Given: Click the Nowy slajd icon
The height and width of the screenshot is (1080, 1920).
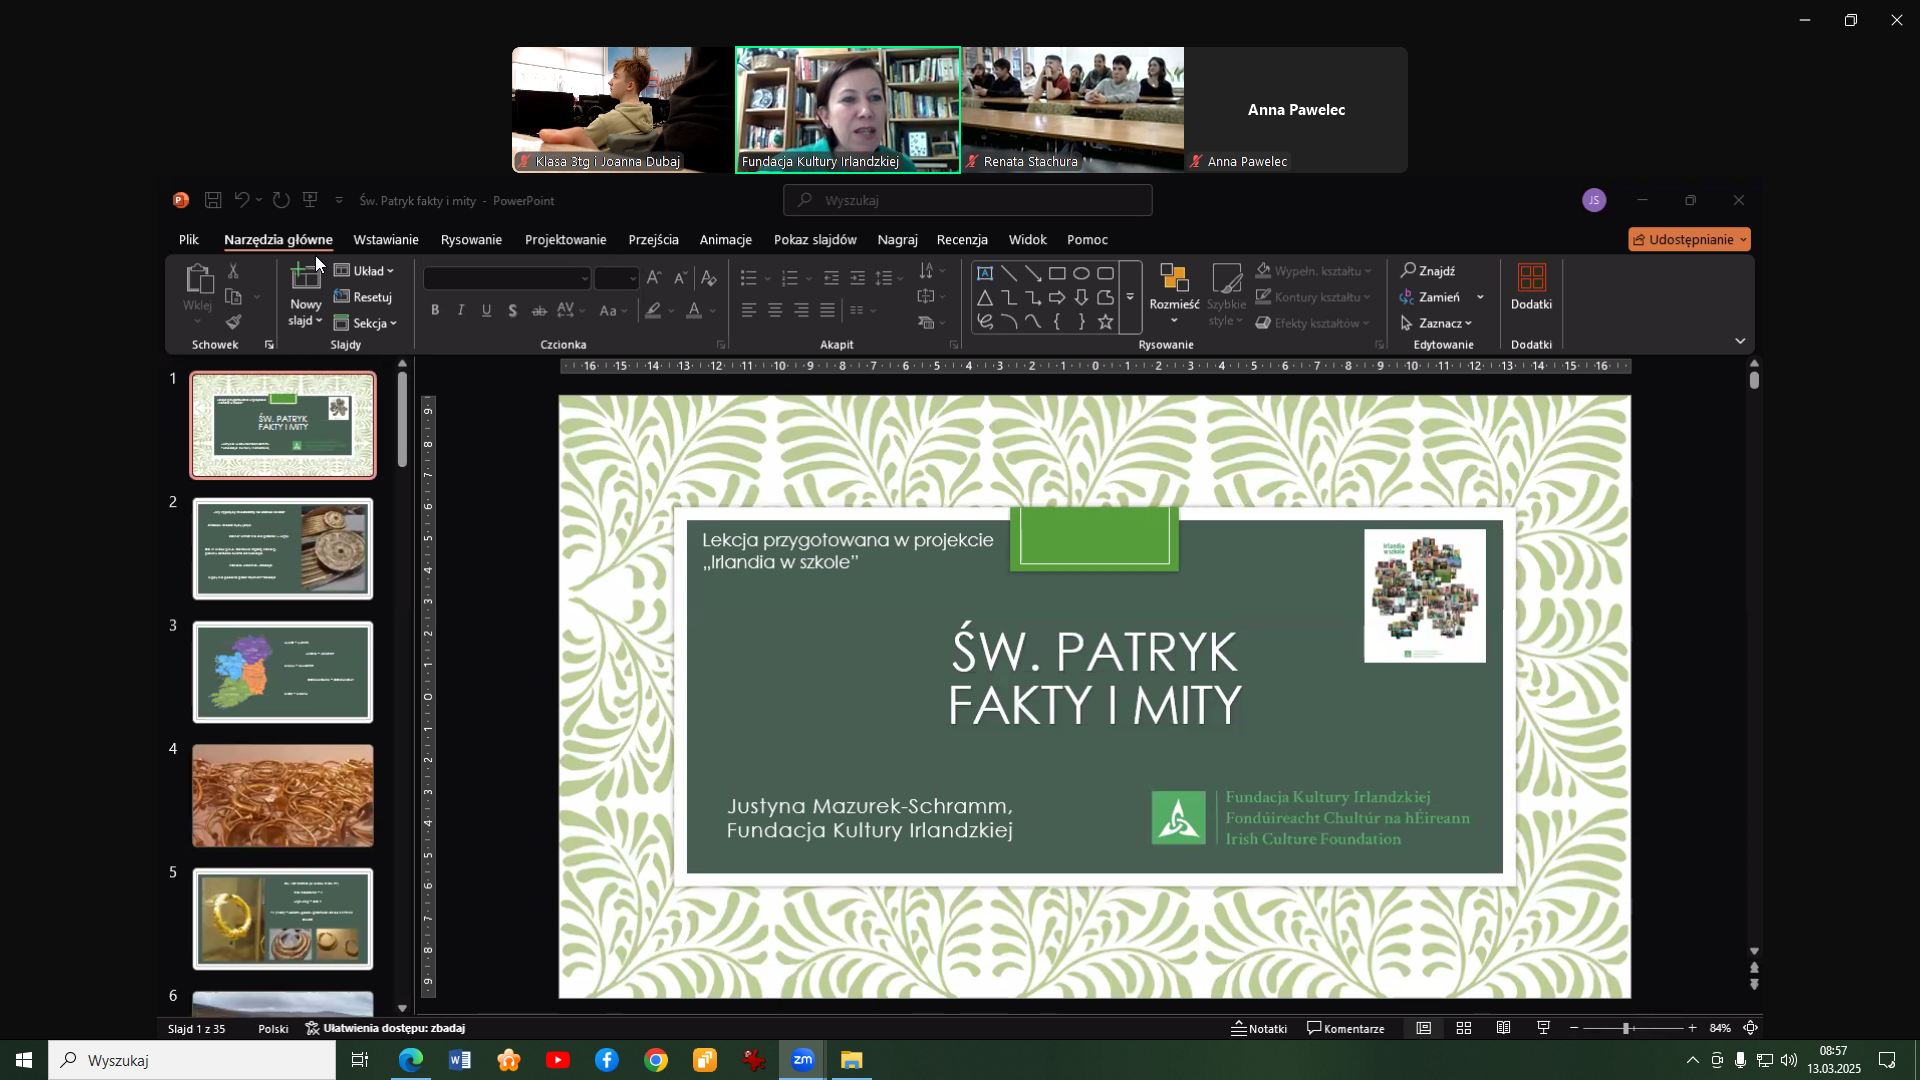Looking at the screenshot, I should click(x=305, y=278).
